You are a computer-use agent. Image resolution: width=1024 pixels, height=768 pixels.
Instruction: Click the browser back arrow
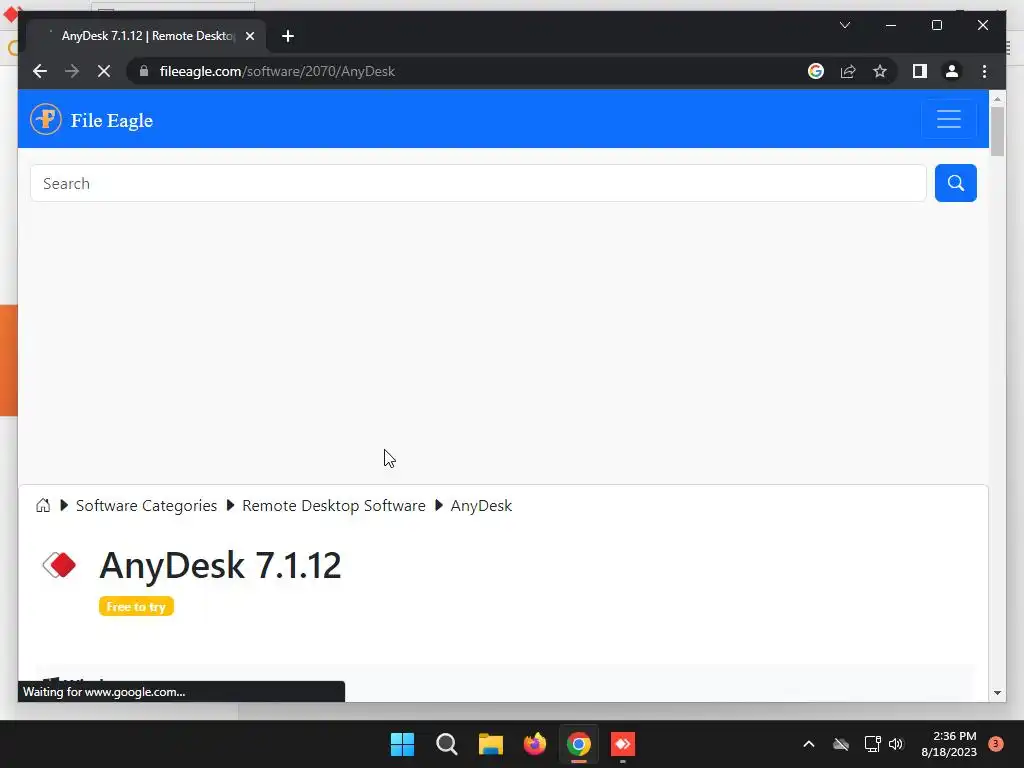tap(40, 71)
